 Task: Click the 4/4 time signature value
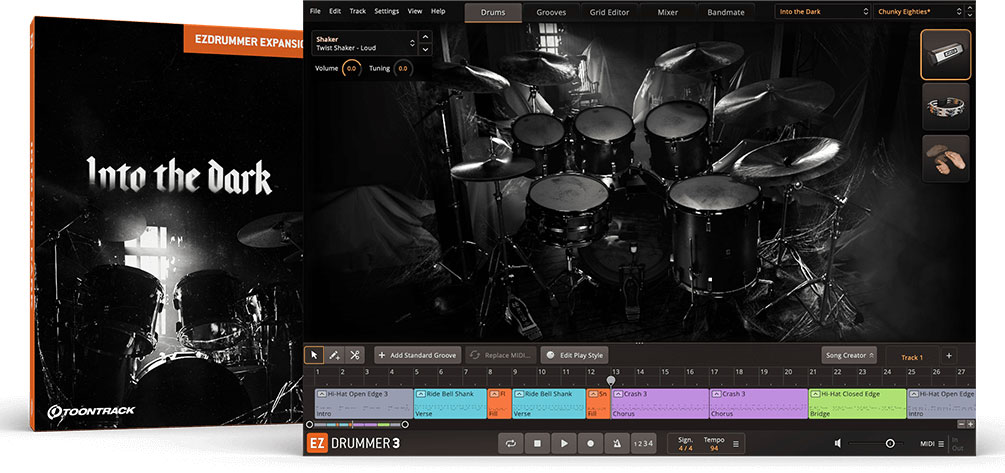click(685, 448)
